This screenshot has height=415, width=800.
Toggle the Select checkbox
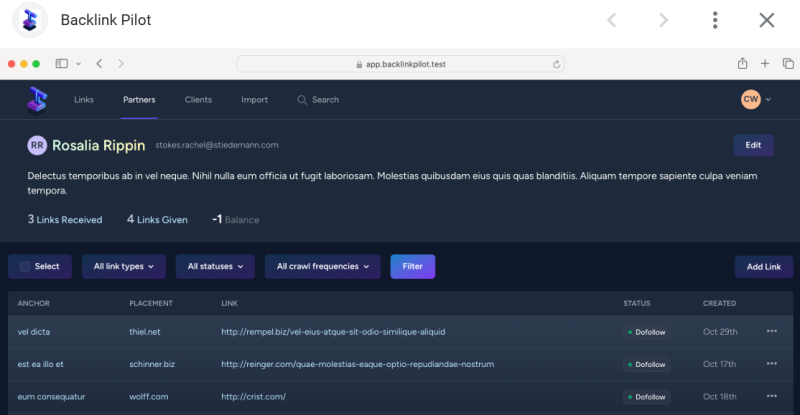24,266
